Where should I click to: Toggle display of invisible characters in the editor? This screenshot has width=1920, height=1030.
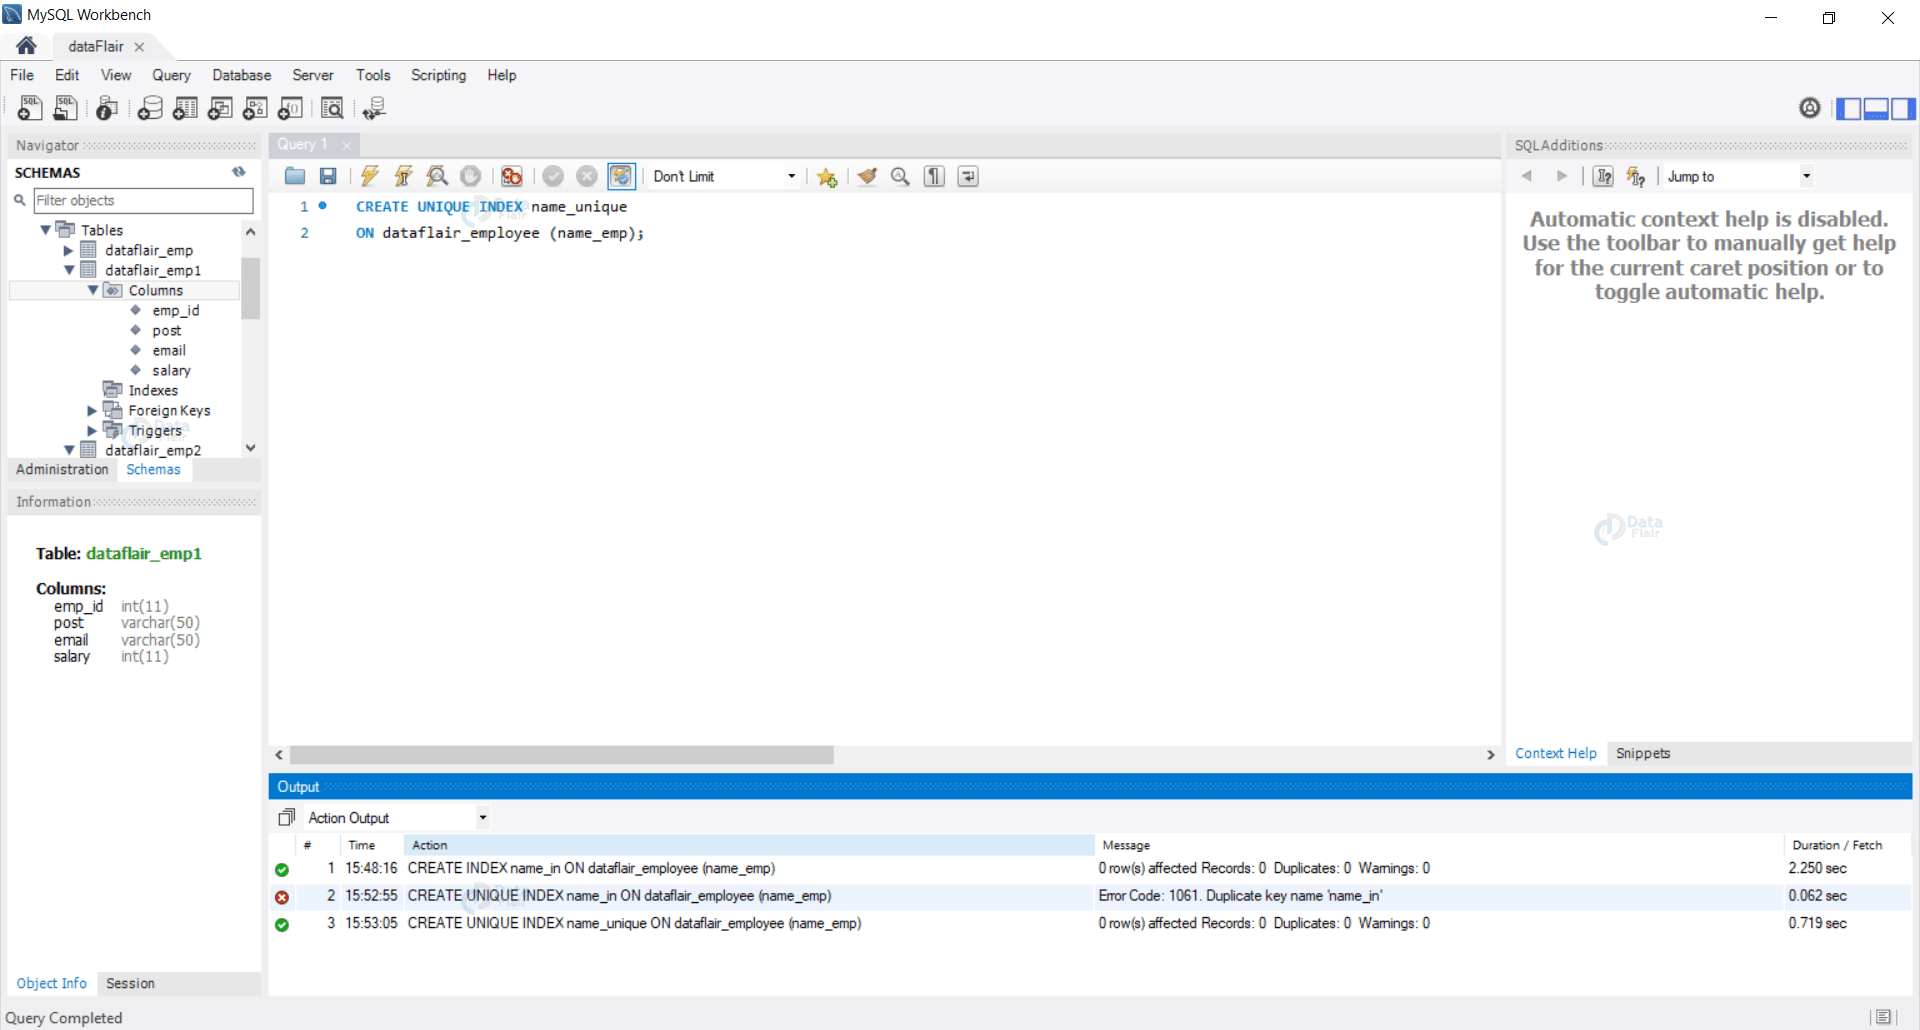[x=933, y=176]
